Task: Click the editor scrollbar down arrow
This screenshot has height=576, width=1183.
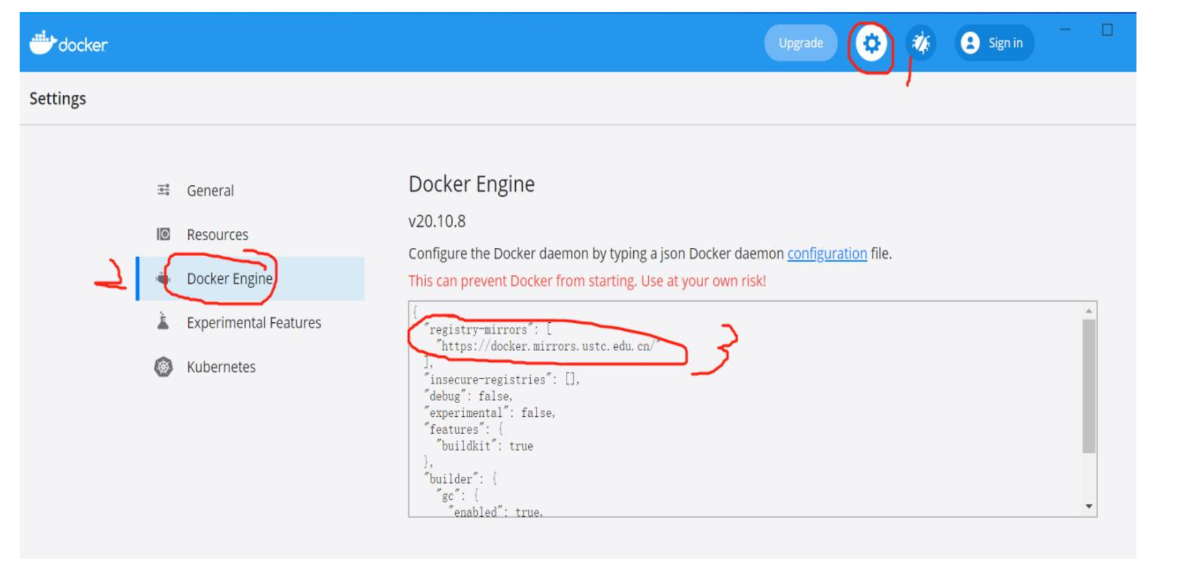Action: [x=1088, y=507]
